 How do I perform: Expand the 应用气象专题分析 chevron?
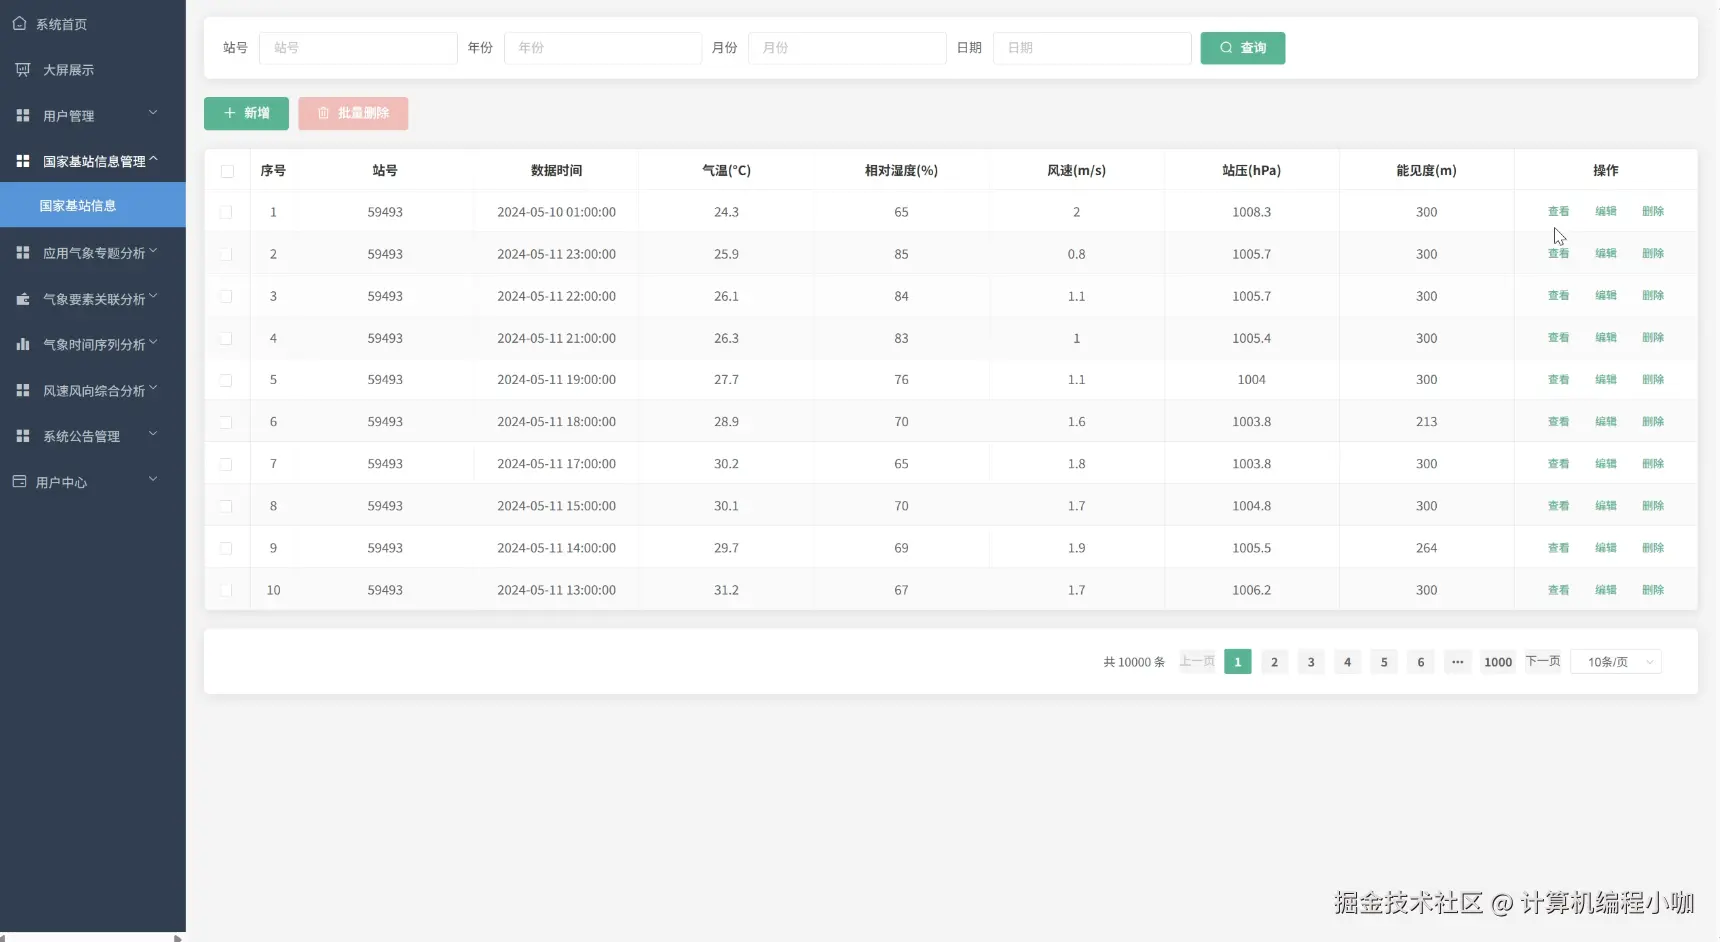153,250
